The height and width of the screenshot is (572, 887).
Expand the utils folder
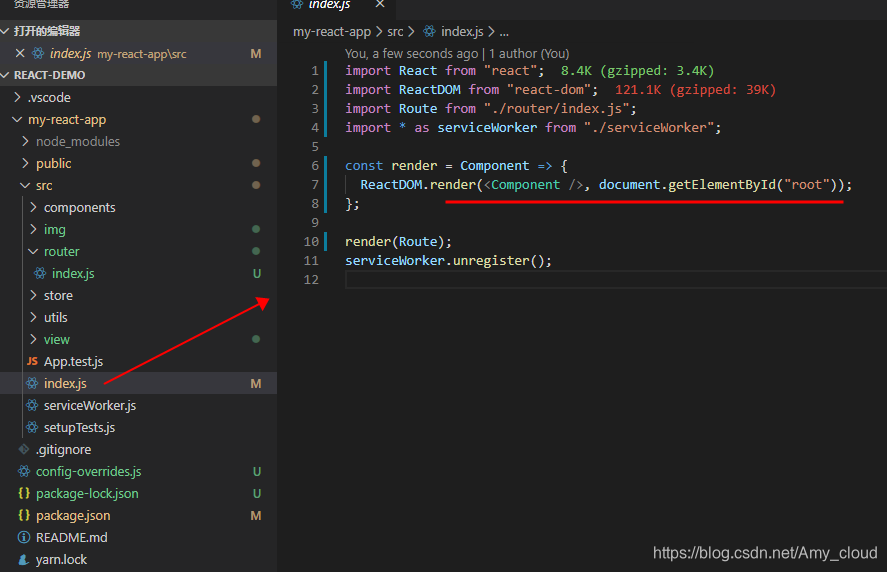click(33, 317)
